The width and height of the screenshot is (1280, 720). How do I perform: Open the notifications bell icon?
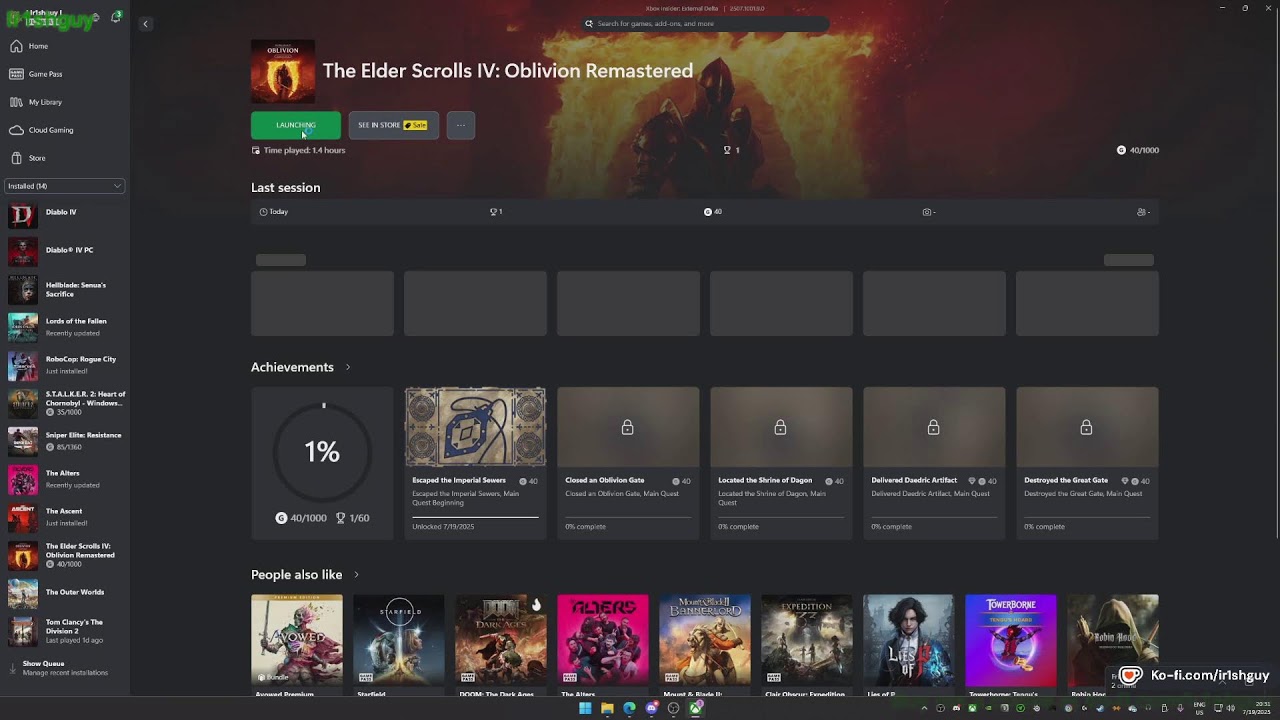tap(116, 17)
